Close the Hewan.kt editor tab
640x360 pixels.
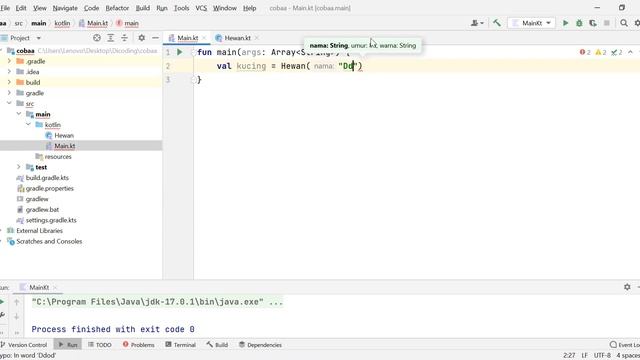(x=257, y=38)
